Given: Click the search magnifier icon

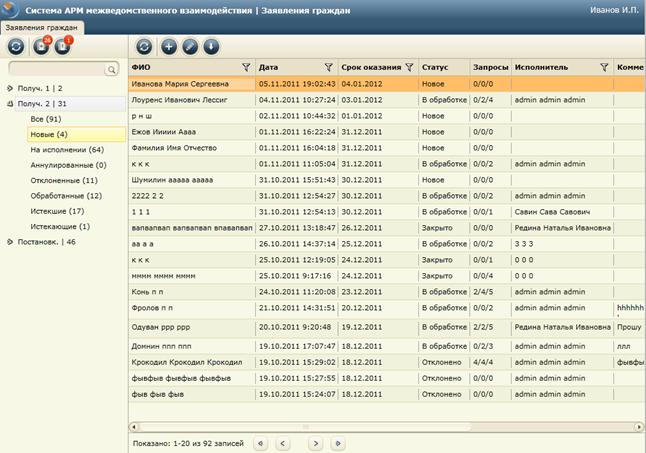Looking at the screenshot, I should (111, 70).
